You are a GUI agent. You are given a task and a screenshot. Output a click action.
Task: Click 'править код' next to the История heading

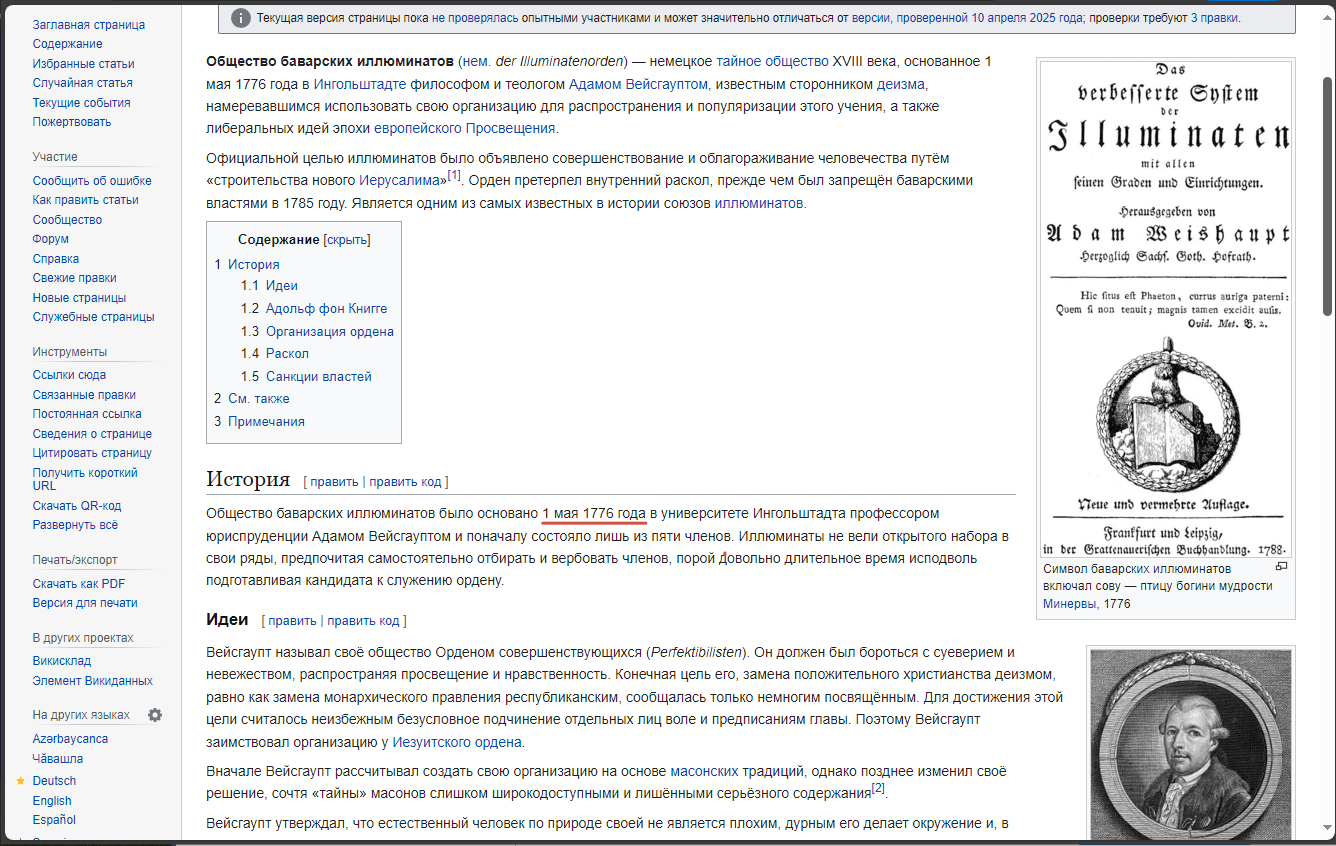[405, 482]
